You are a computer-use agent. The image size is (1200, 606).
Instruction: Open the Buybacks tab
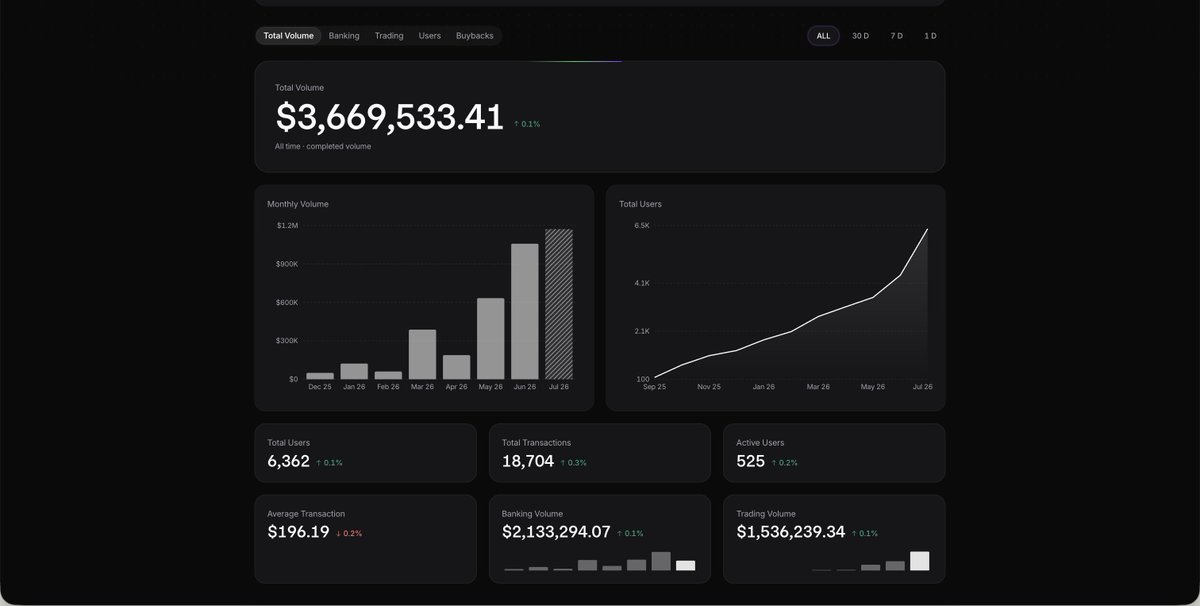(475, 36)
